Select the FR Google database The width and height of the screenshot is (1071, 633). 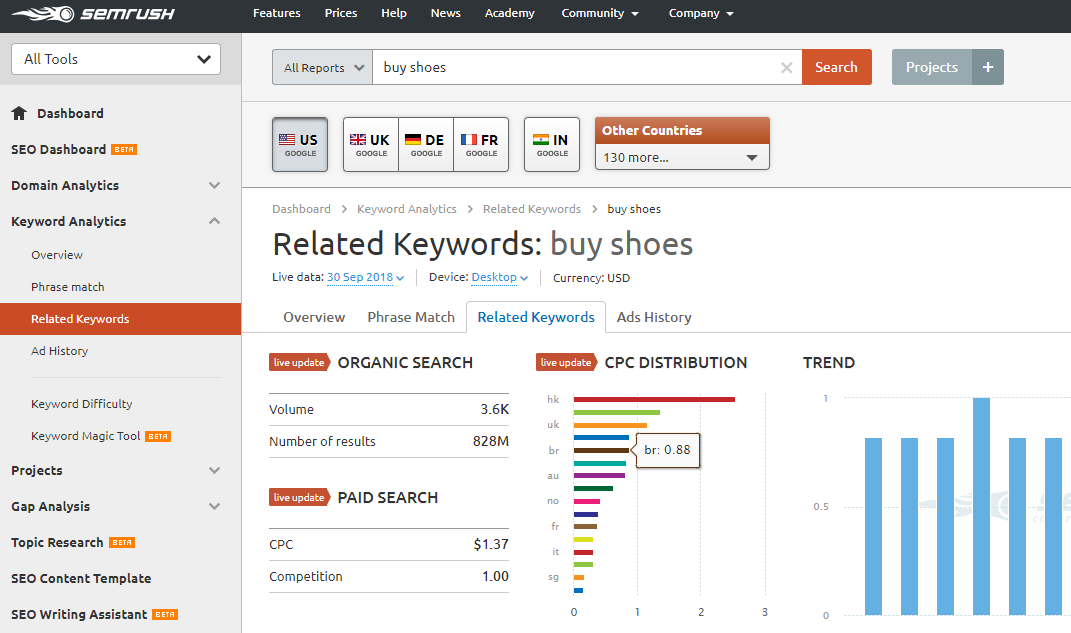481,144
